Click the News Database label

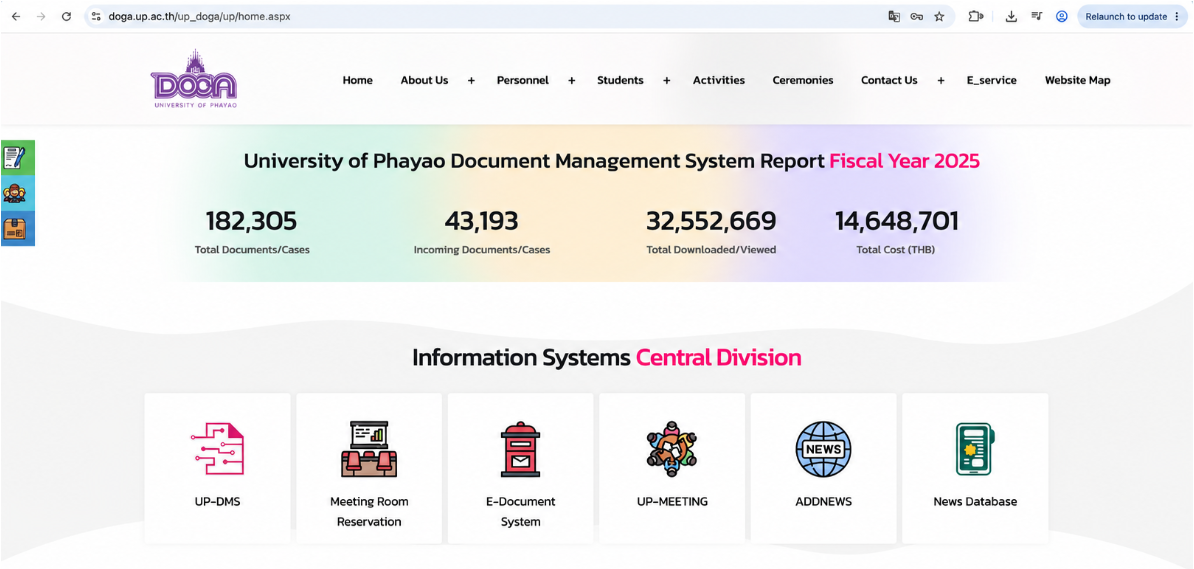pyautogui.click(x=975, y=501)
